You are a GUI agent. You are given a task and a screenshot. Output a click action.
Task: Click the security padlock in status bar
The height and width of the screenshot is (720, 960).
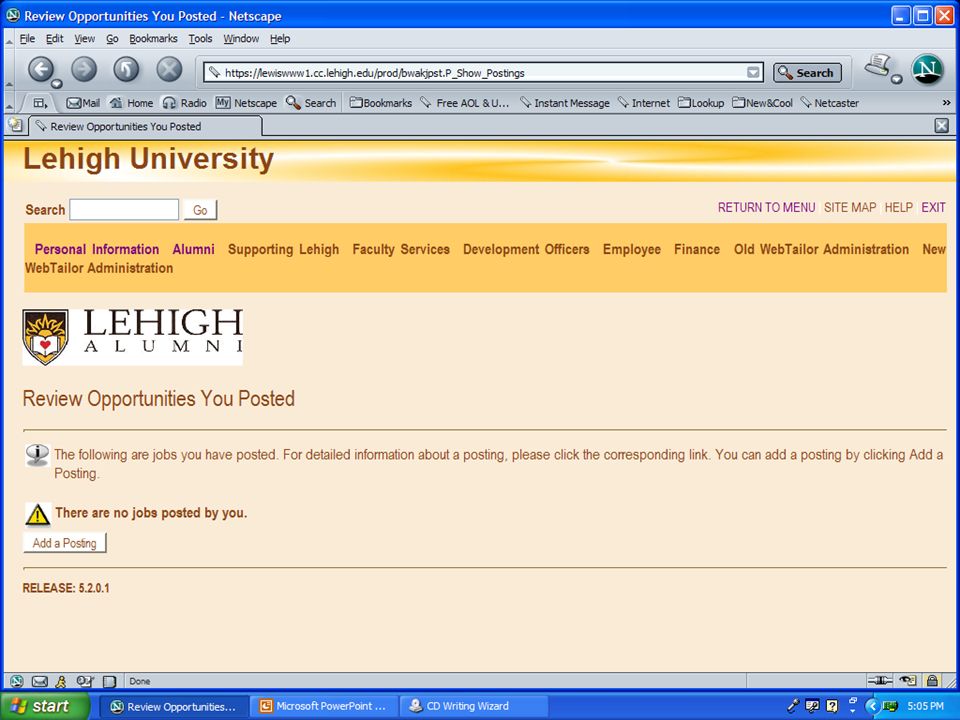click(x=932, y=680)
